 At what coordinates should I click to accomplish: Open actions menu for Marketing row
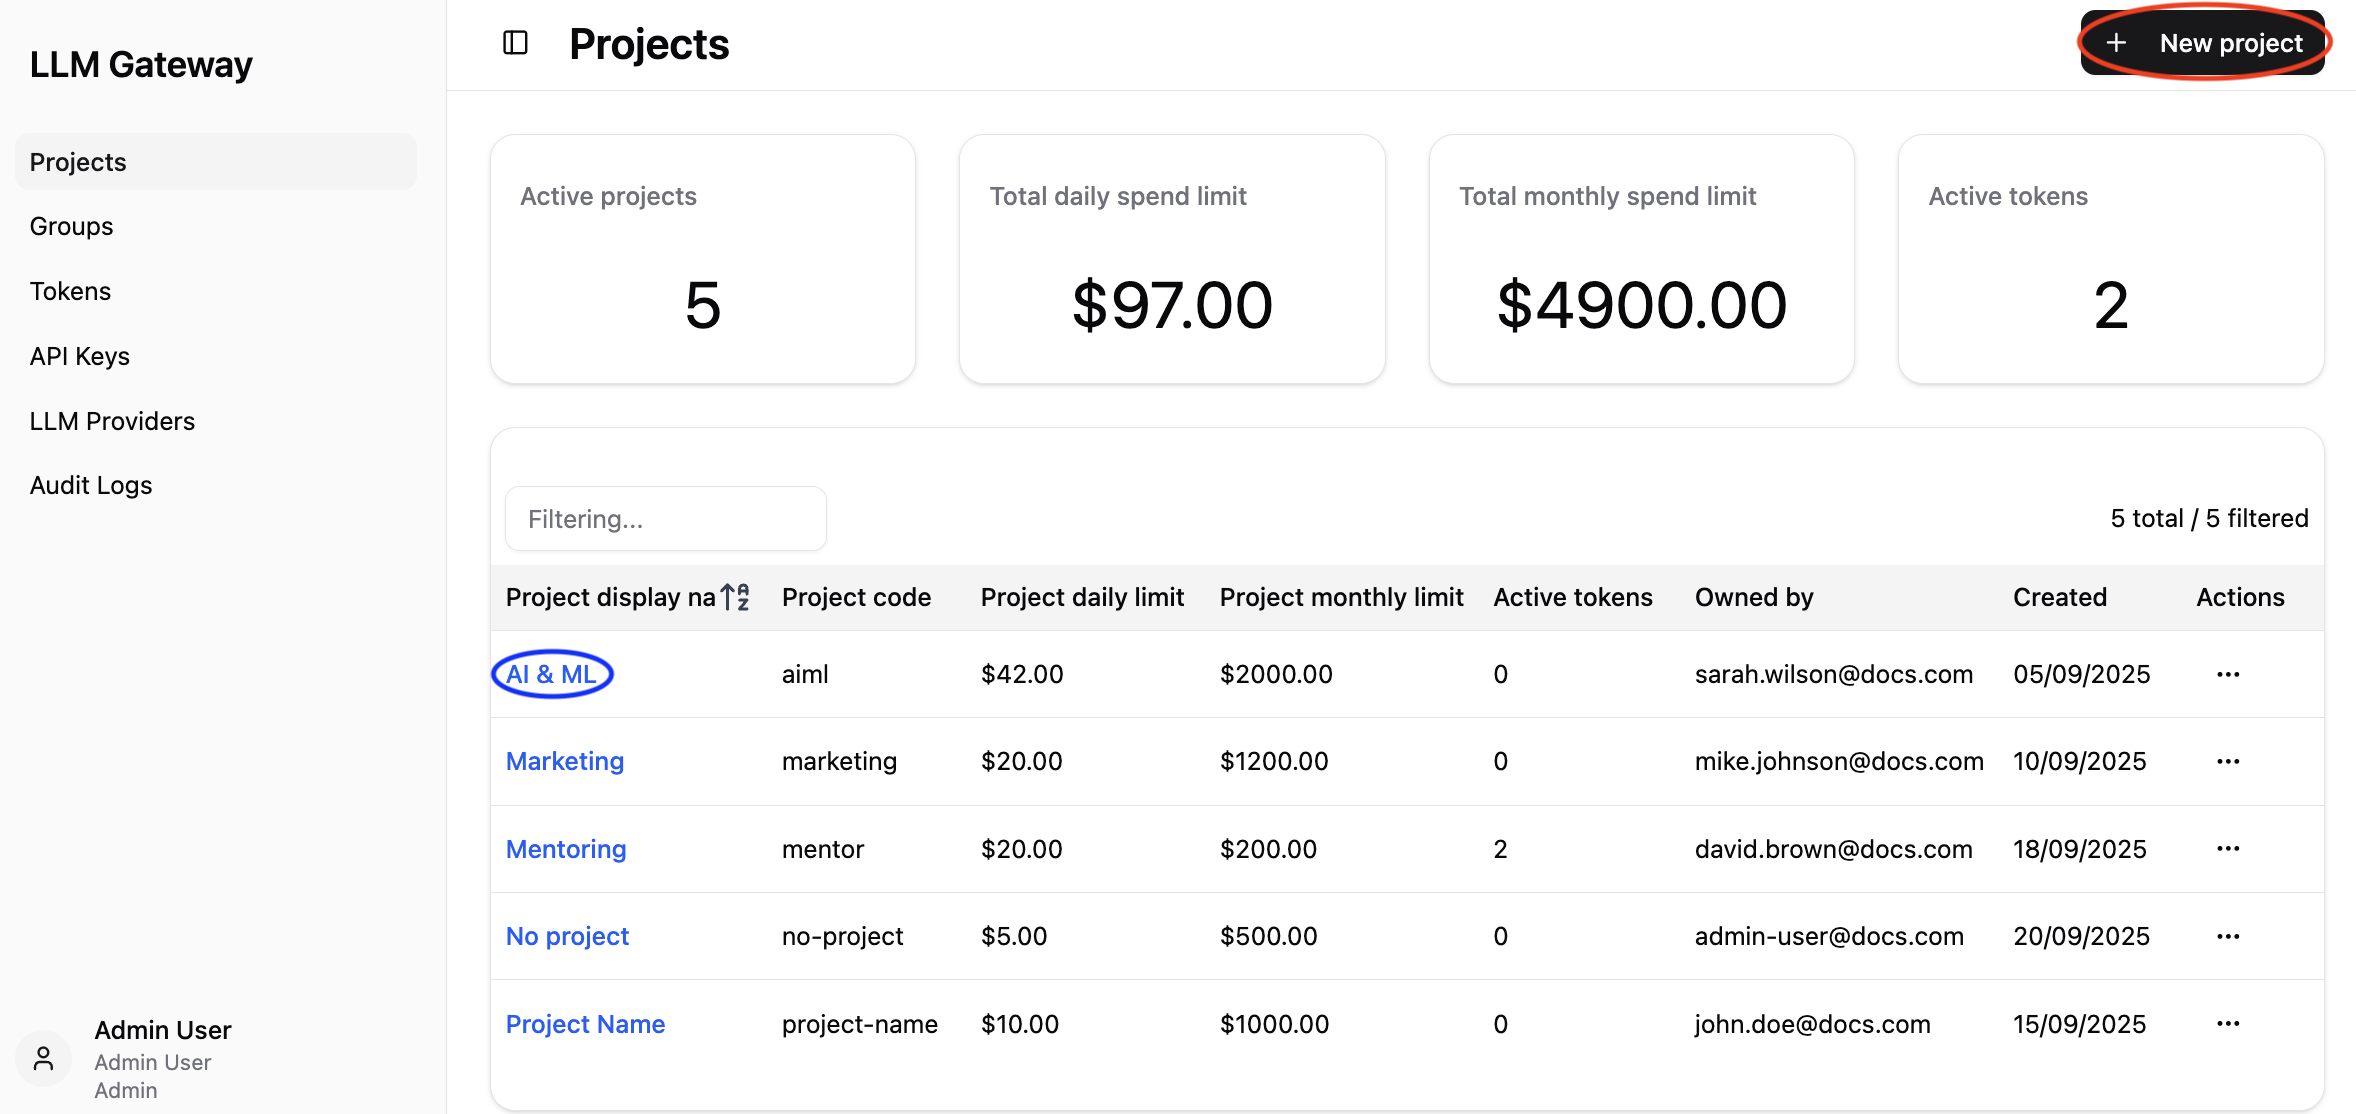pos(2228,761)
